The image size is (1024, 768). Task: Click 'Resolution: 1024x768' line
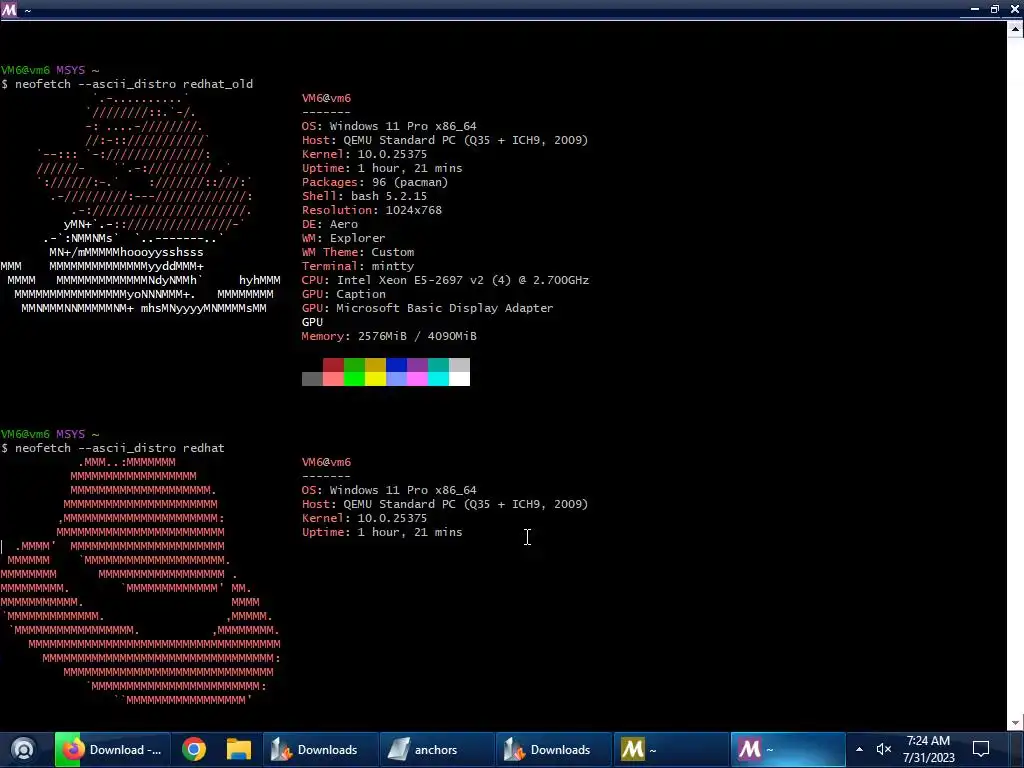click(x=372, y=210)
